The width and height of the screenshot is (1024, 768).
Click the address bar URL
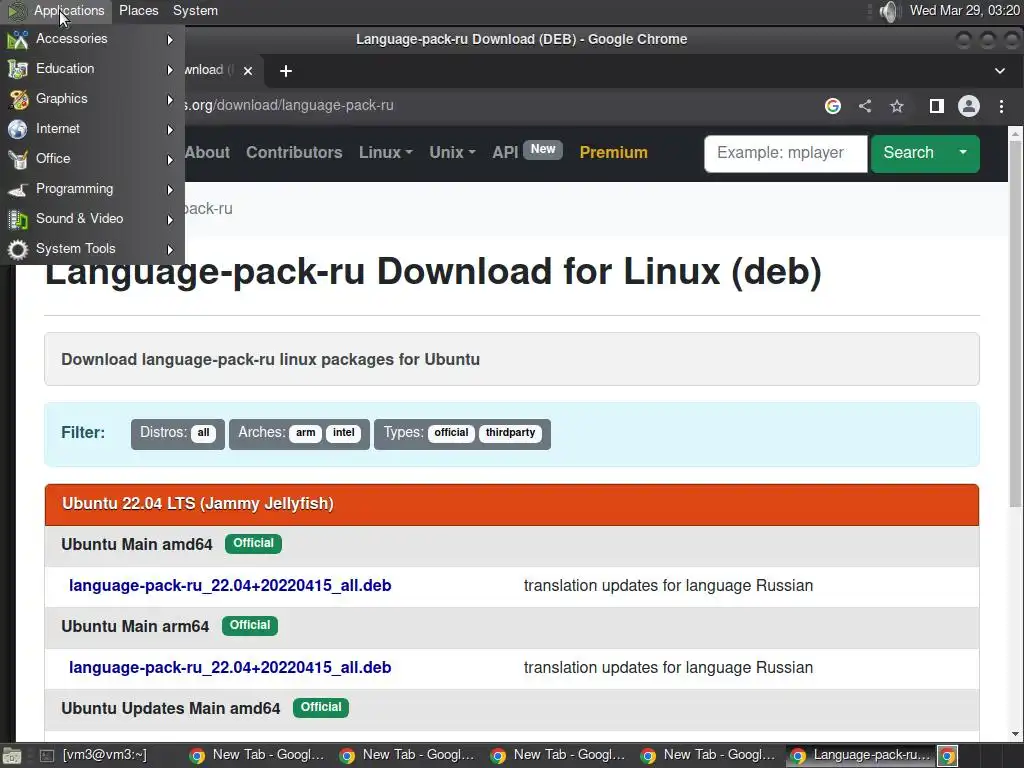tap(288, 105)
